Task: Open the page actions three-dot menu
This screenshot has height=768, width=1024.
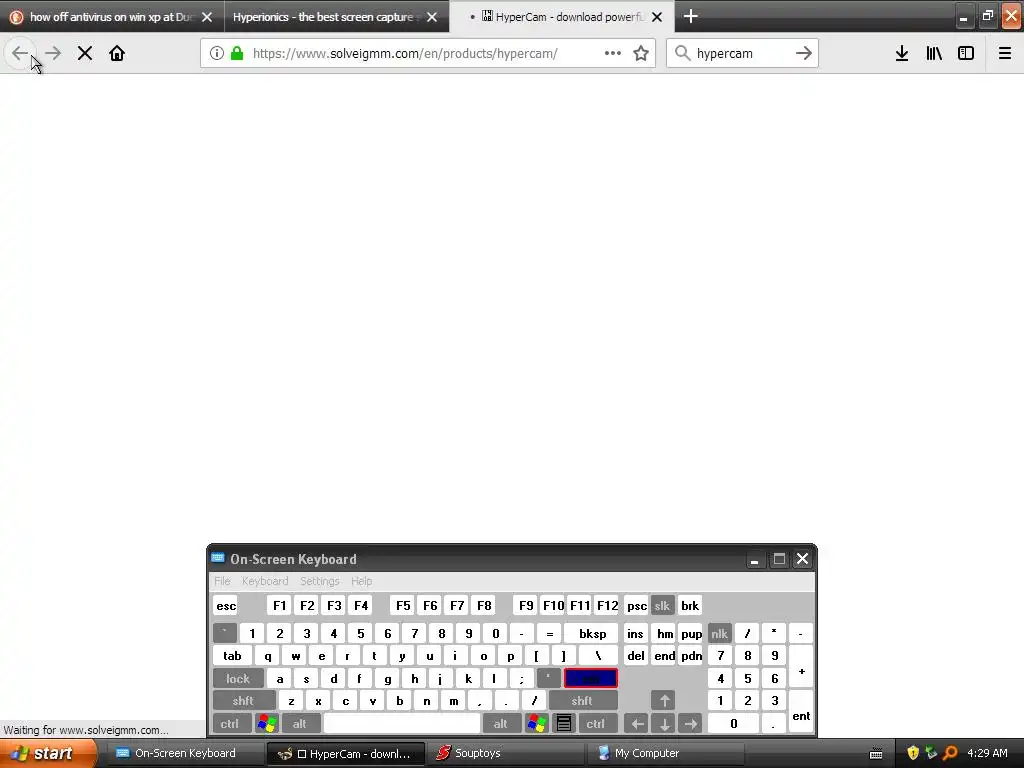Action: tap(613, 54)
